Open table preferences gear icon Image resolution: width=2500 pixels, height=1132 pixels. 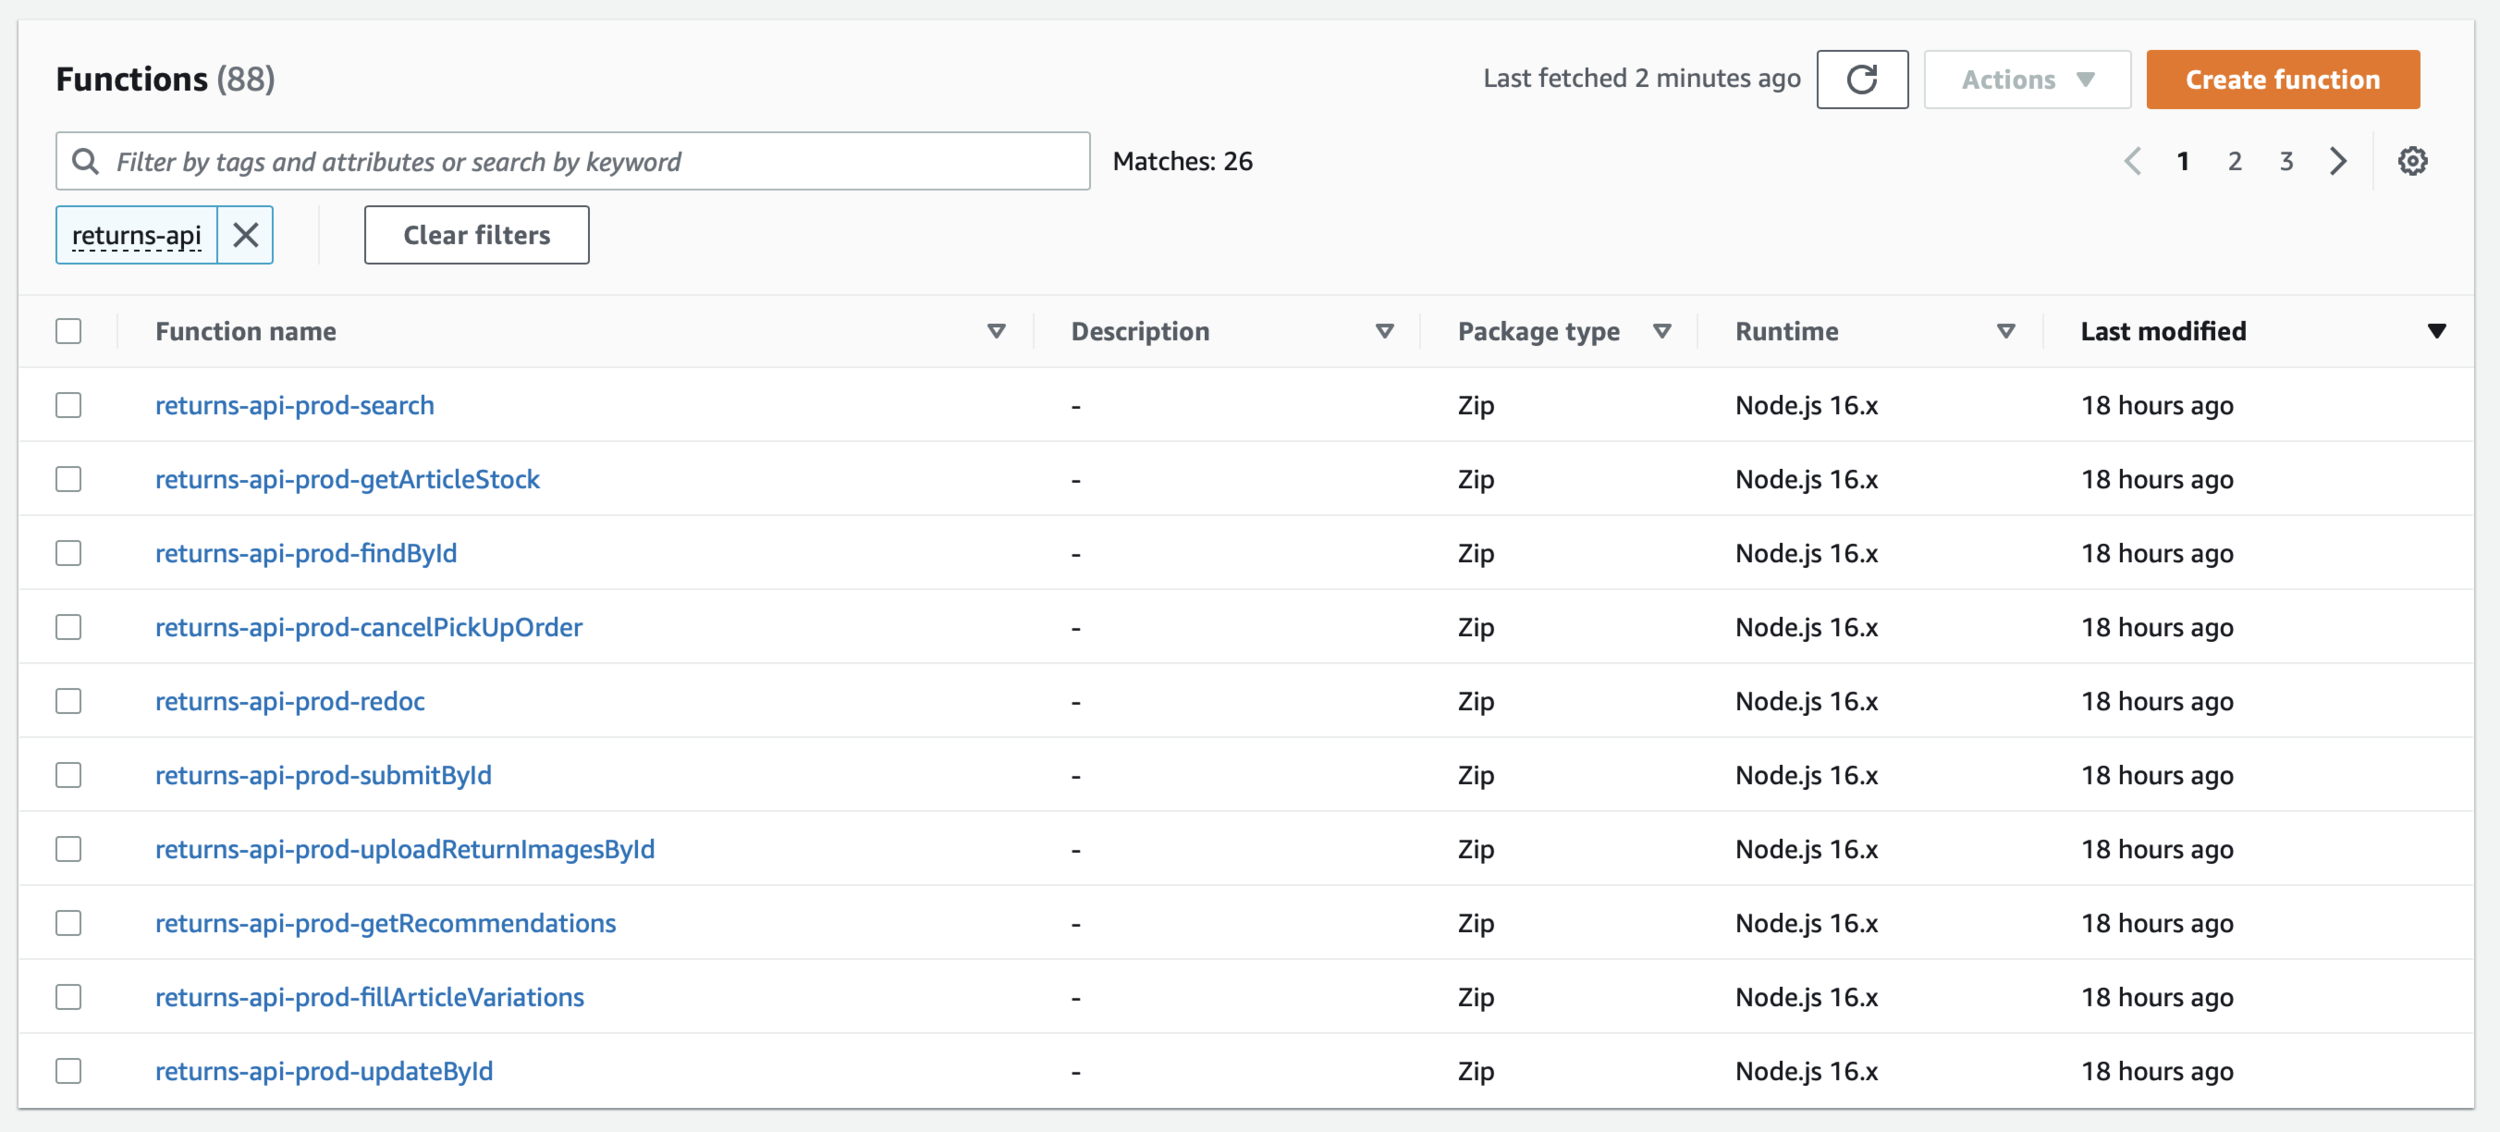2412,161
